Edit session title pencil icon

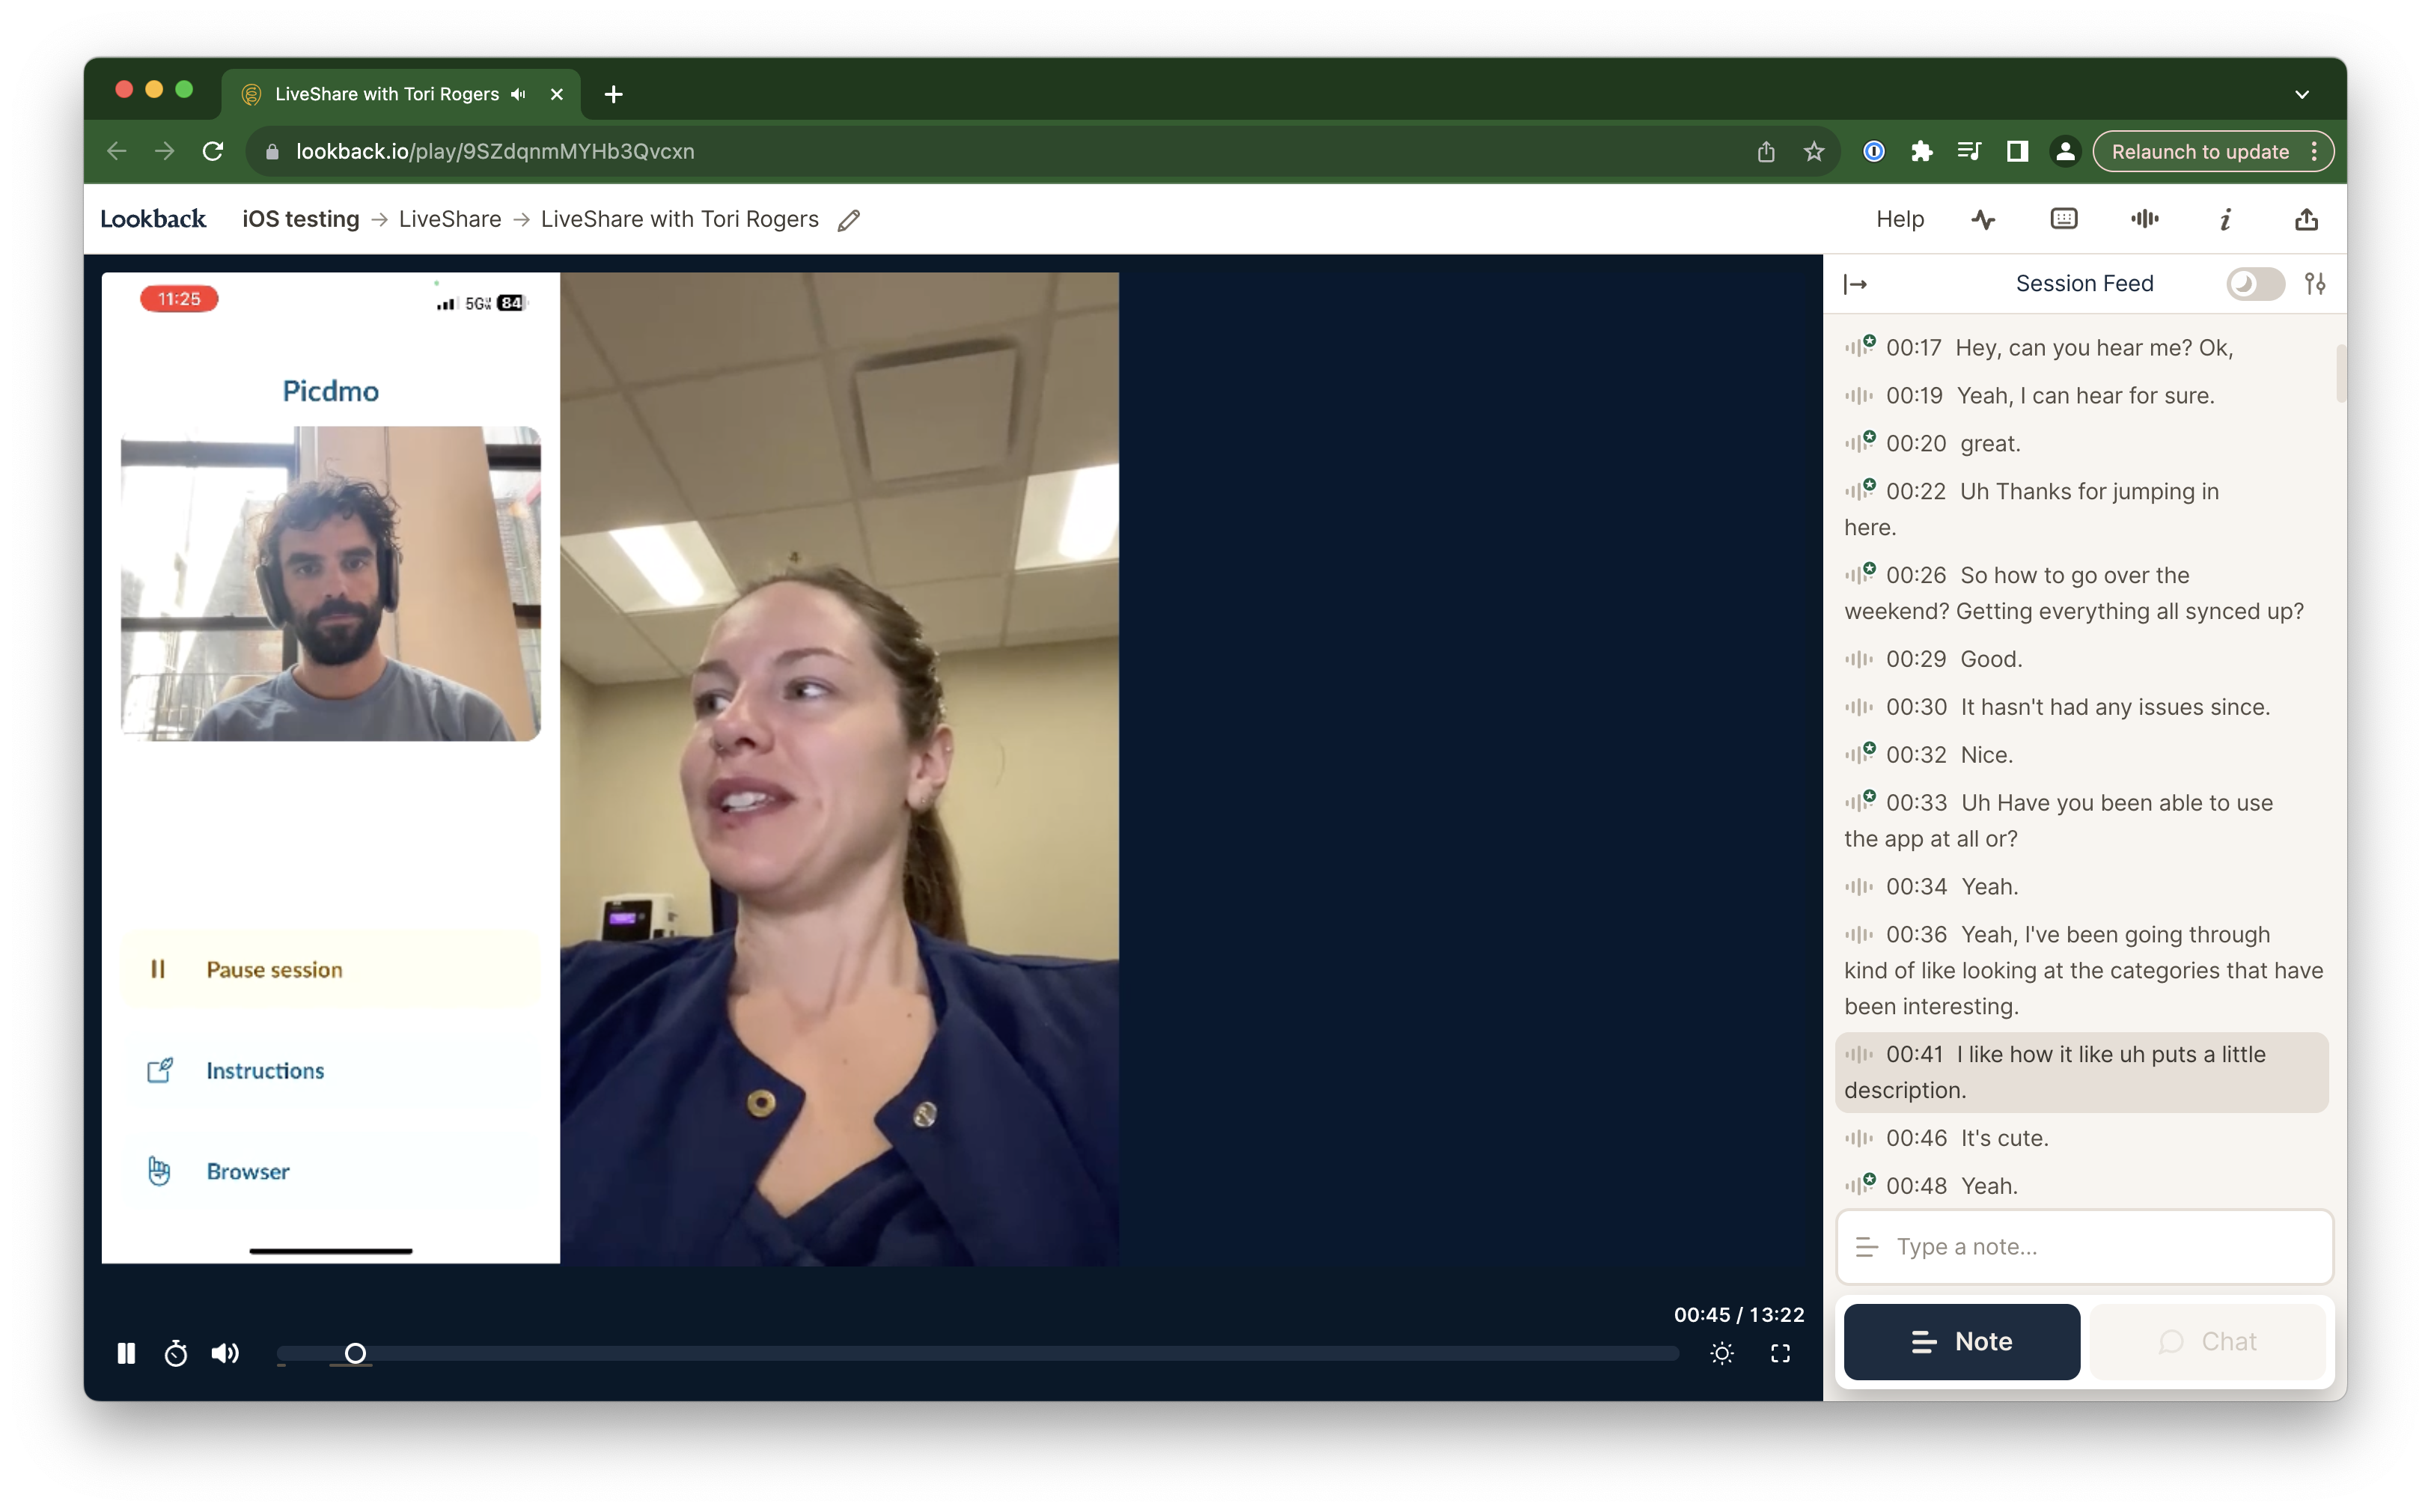pos(849,220)
